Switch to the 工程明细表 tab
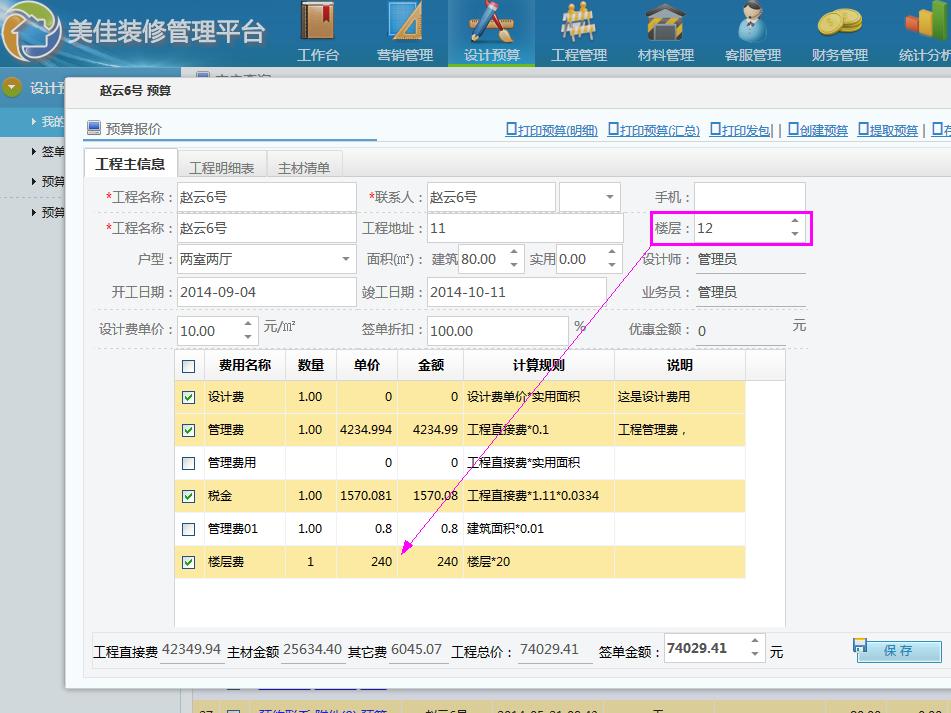This screenshot has height=713, width=951. click(222, 168)
